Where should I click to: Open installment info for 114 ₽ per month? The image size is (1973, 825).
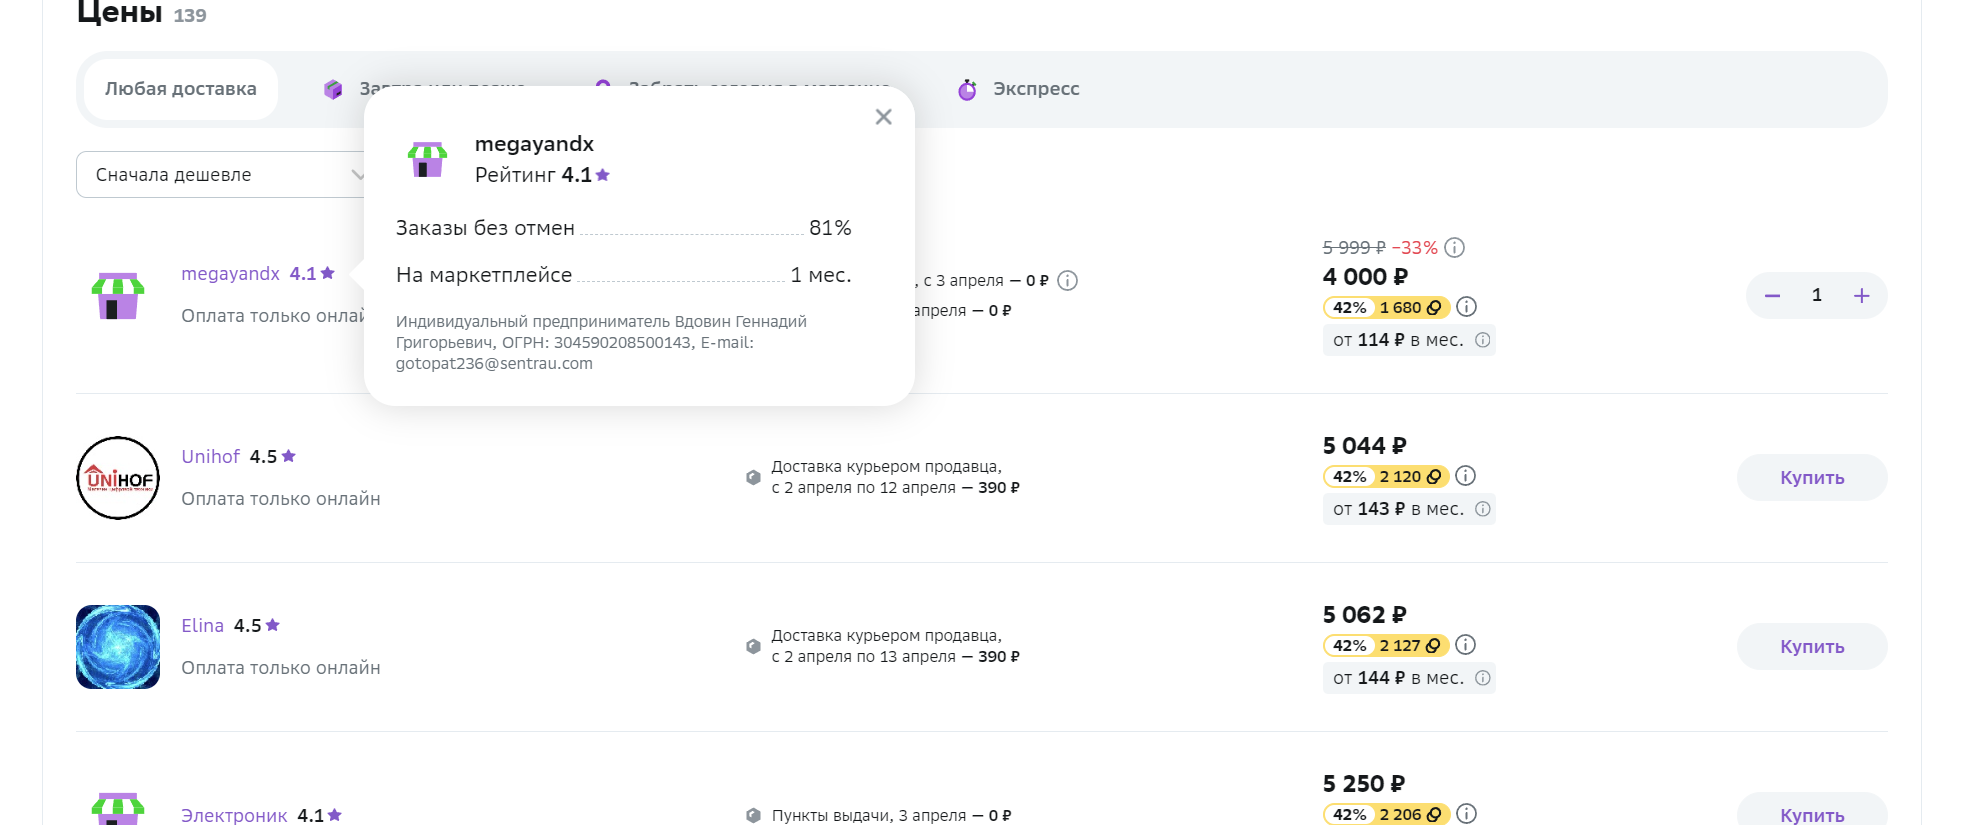point(1483,340)
